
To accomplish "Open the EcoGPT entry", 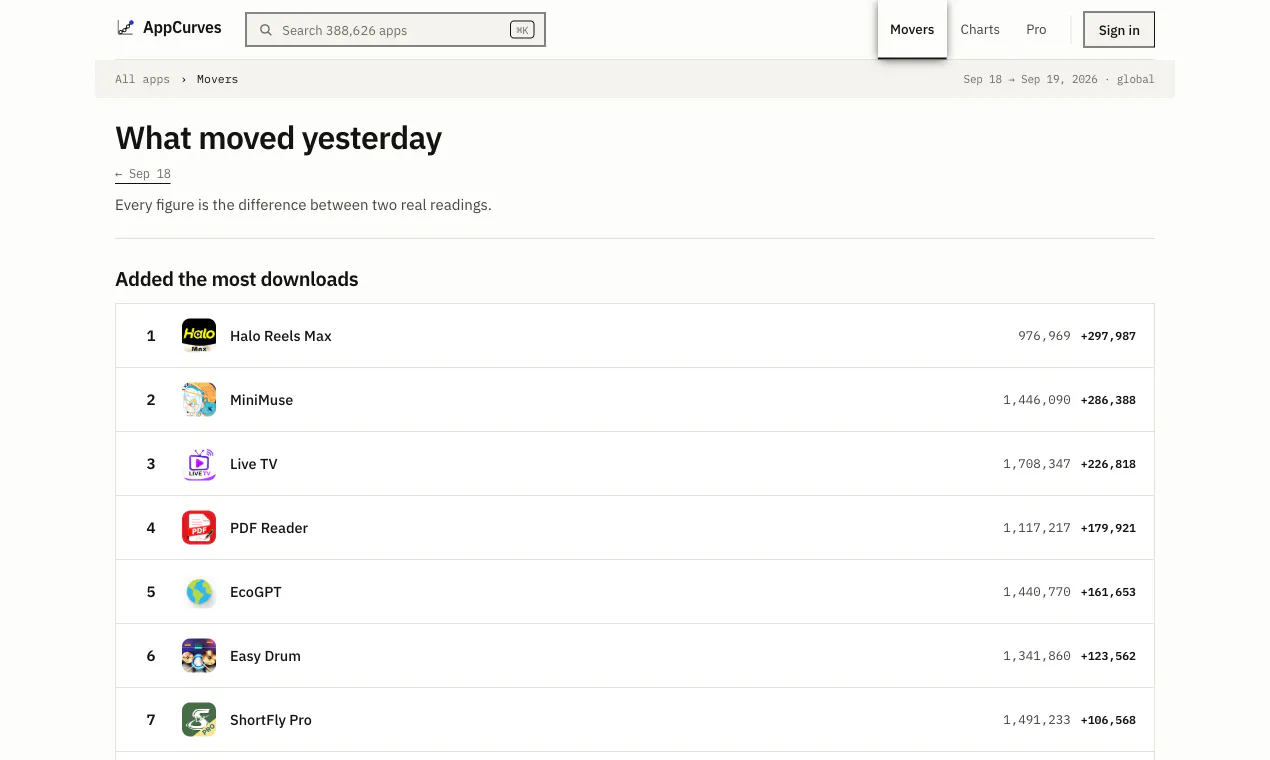I will (x=635, y=592).
